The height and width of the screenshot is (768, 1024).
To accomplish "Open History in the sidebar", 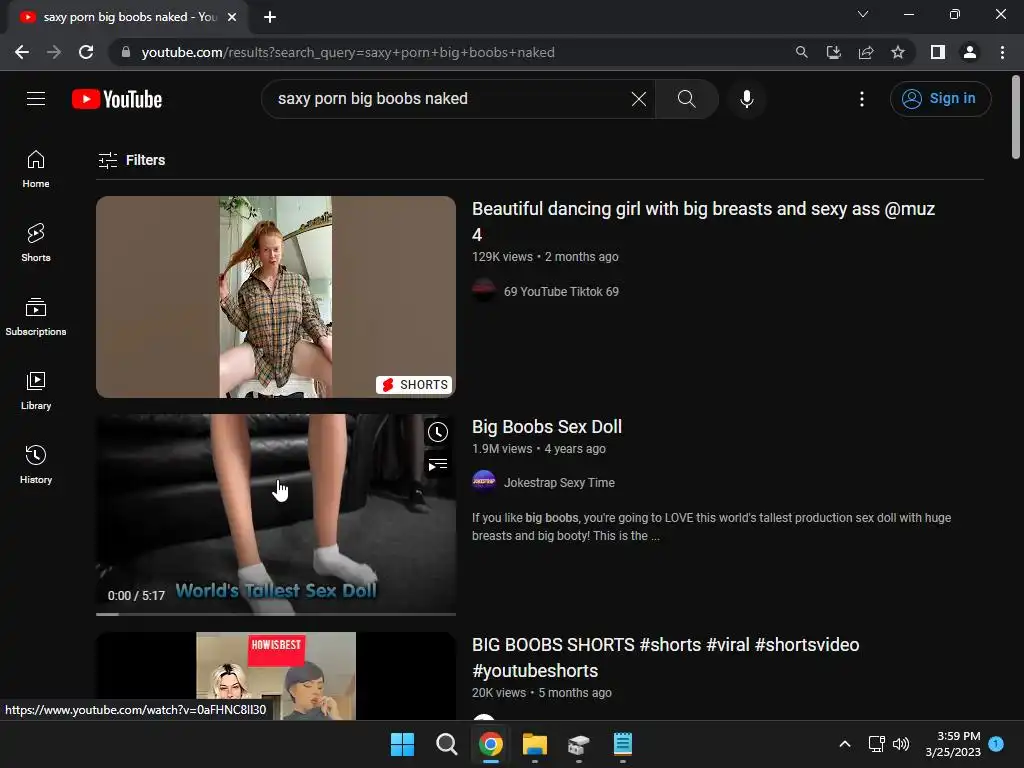I will (x=36, y=464).
